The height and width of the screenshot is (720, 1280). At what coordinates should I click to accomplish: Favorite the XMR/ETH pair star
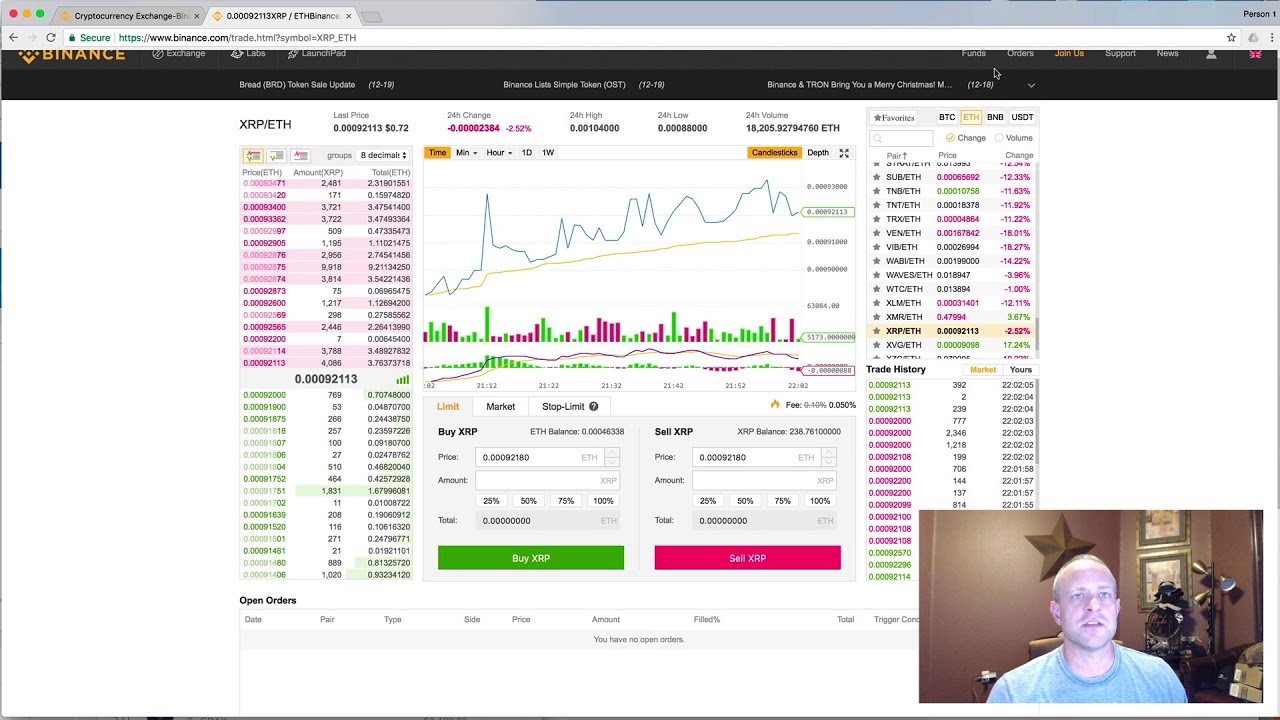pyautogui.click(x=877, y=317)
